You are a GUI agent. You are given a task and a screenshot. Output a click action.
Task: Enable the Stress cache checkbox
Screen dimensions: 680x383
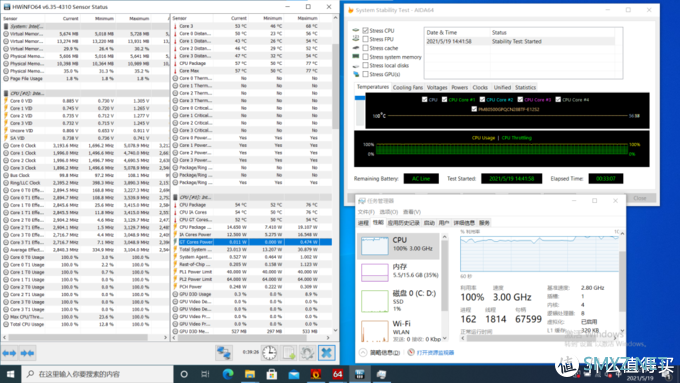[x=366, y=48]
